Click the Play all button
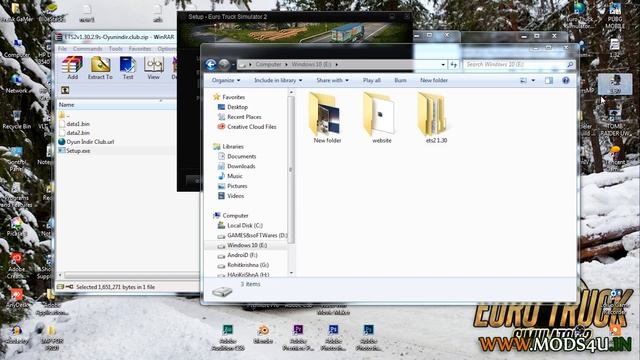The image size is (640, 360). [x=371, y=80]
